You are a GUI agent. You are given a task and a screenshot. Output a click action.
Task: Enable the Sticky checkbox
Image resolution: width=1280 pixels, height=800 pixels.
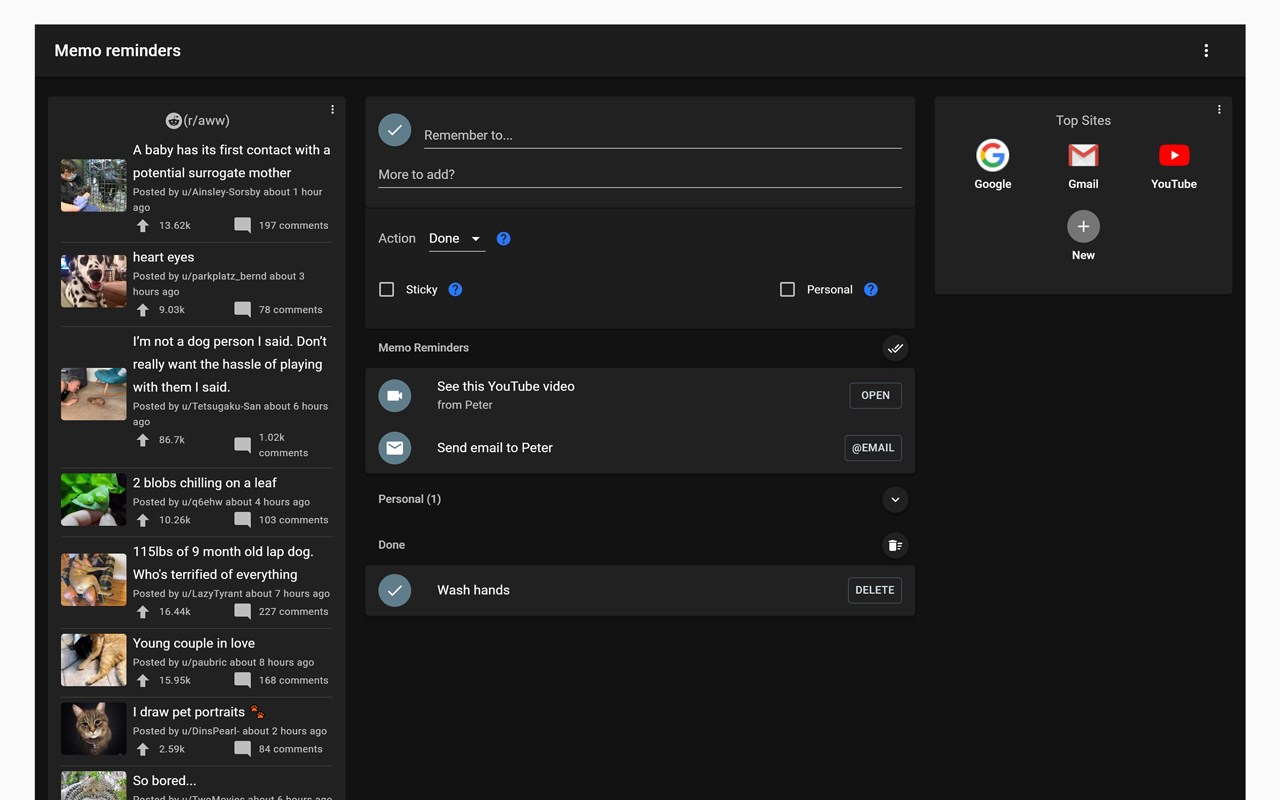coord(387,290)
